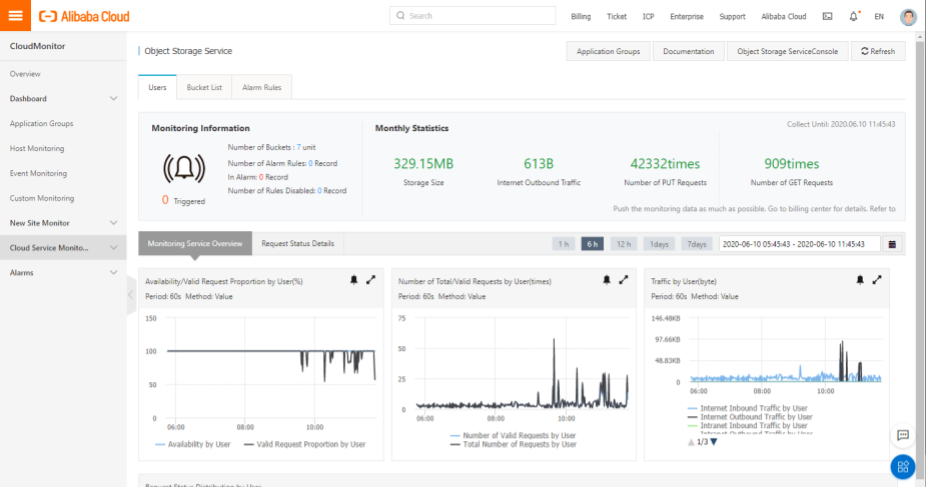Select the 6 h time range
Image resolution: width=931 pixels, height=491 pixels.
[593, 244]
